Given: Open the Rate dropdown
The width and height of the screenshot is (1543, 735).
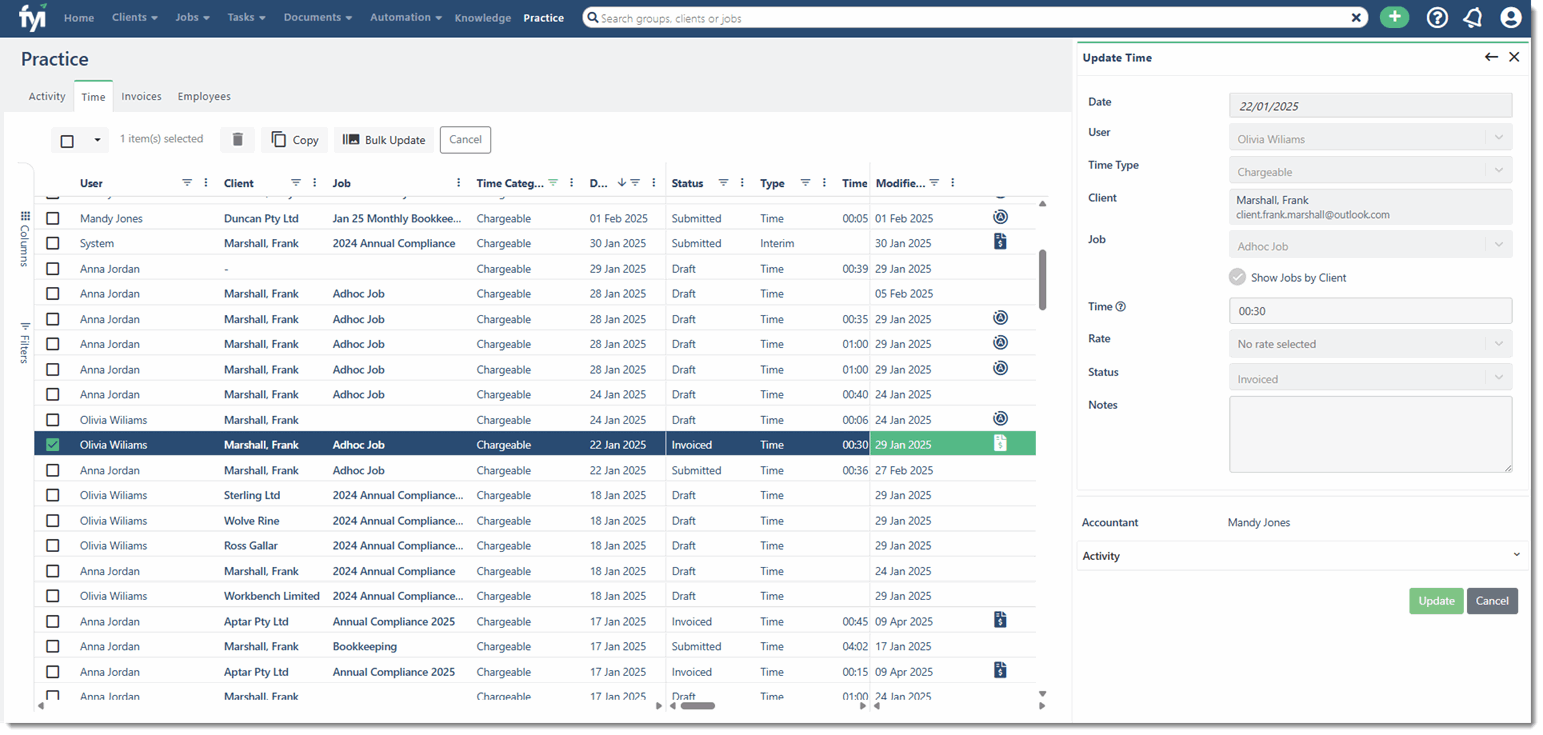Looking at the screenshot, I should point(1370,343).
